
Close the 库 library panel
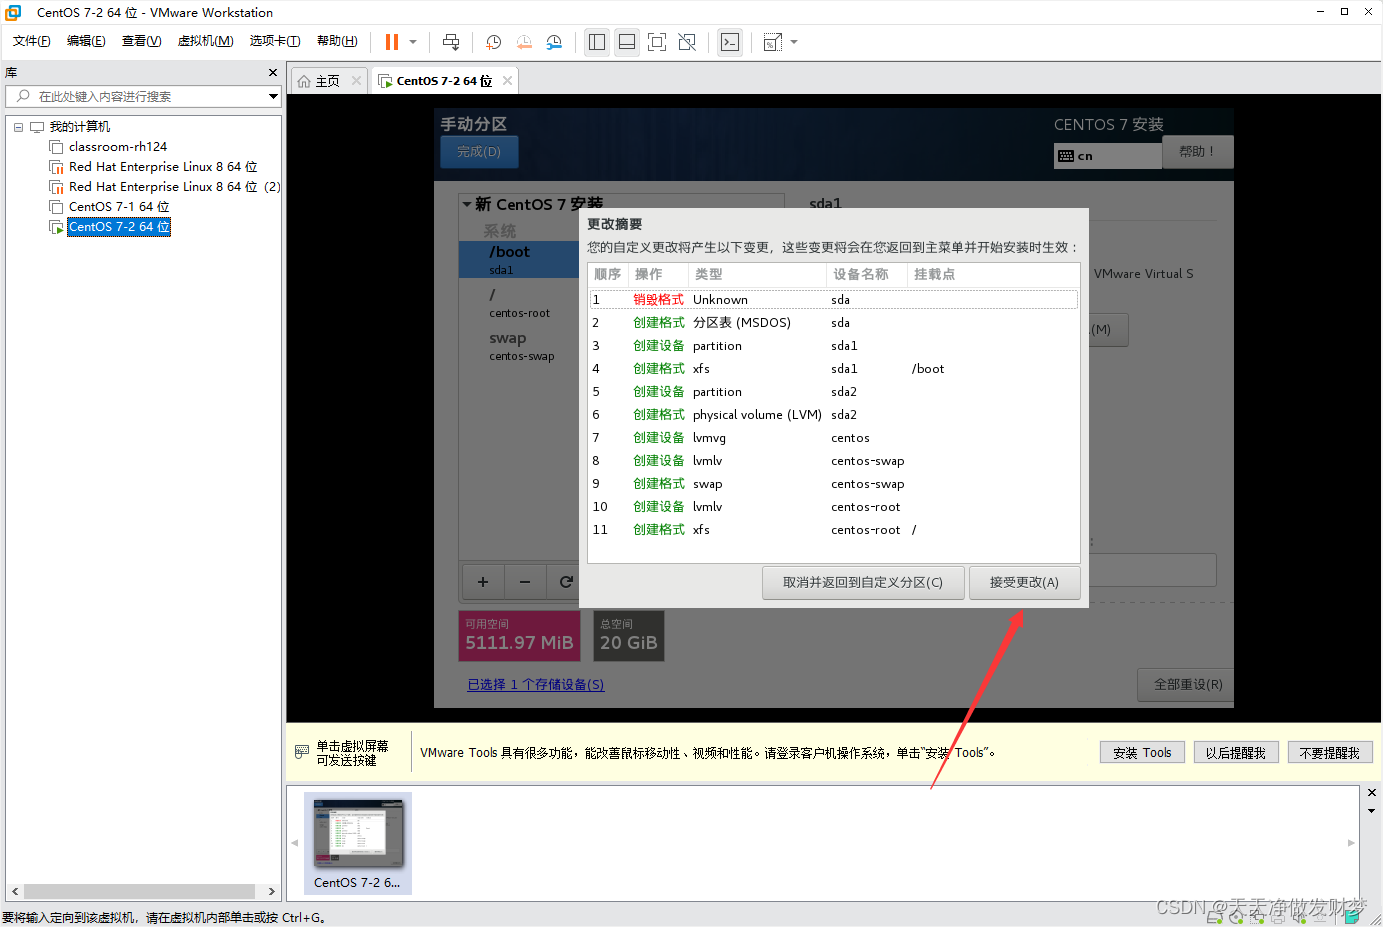coord(273,73)
